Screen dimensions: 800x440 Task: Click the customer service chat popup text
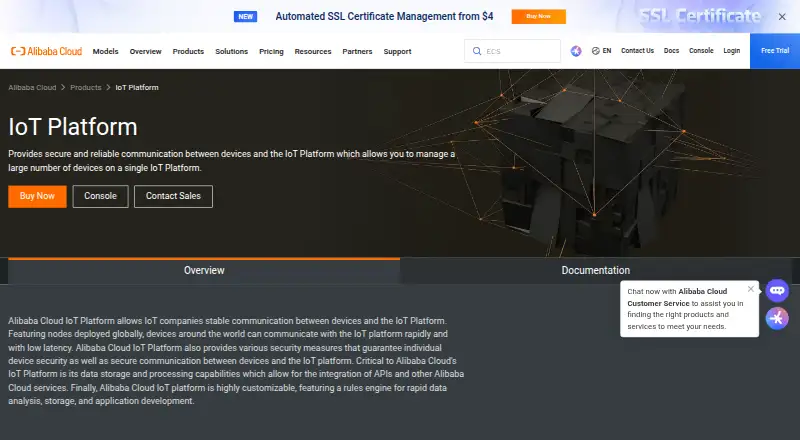tap(685, 309)
